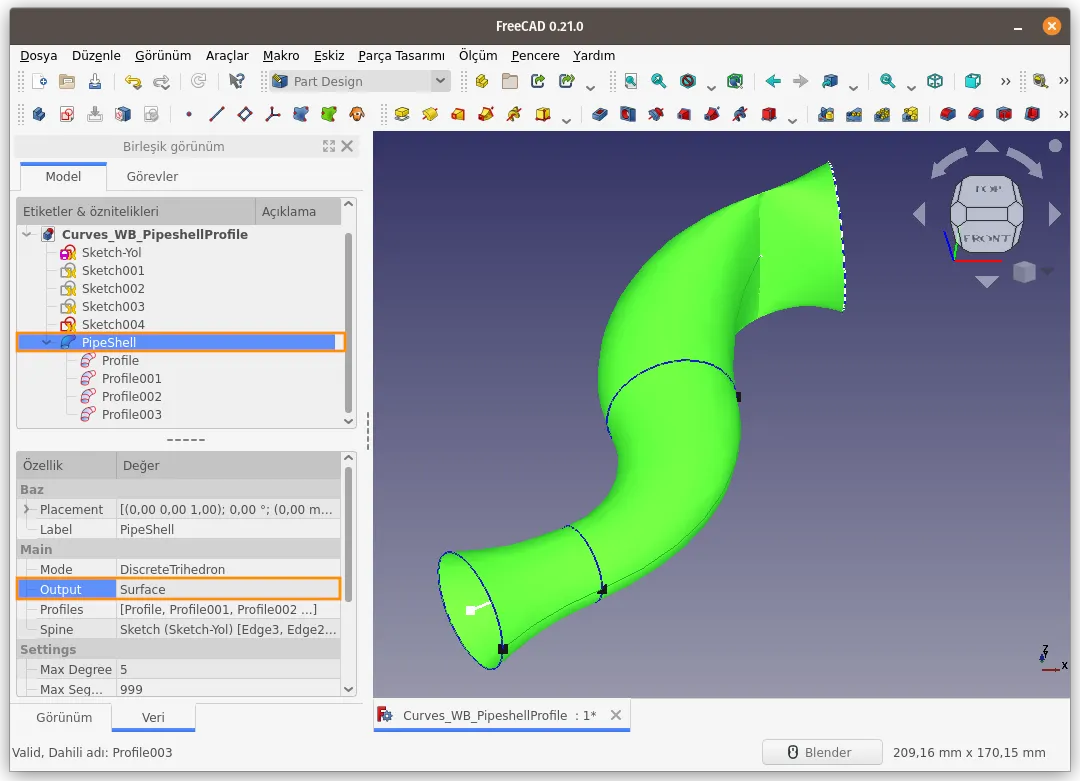Image resolution: width=1080 pixels, height=781 pixels.
Task: Close the Birleşik görünüm panel
Action: point(347,146)
